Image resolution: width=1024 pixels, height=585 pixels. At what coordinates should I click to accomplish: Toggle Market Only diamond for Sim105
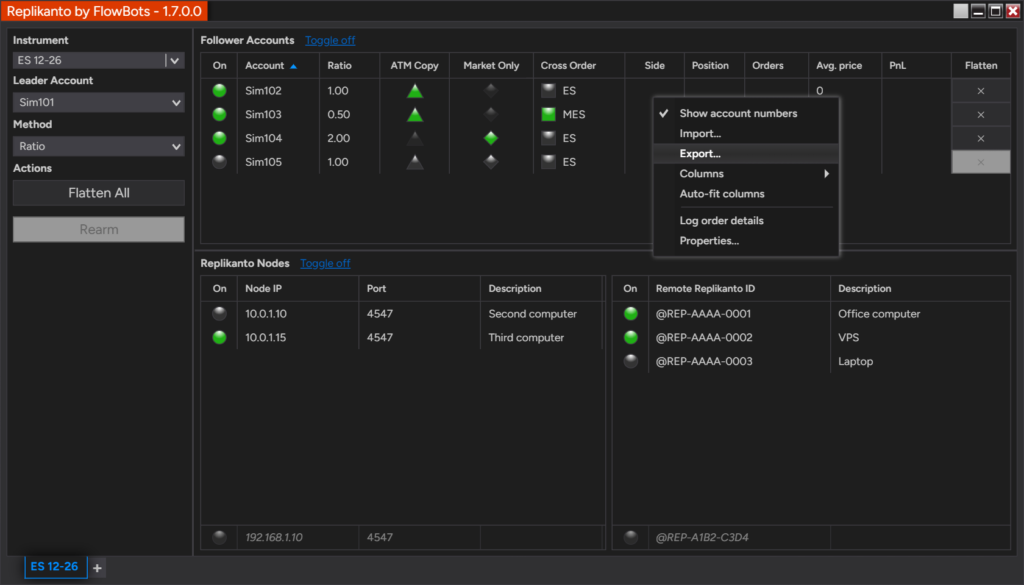pyautogui.click(x=490, y=162)
